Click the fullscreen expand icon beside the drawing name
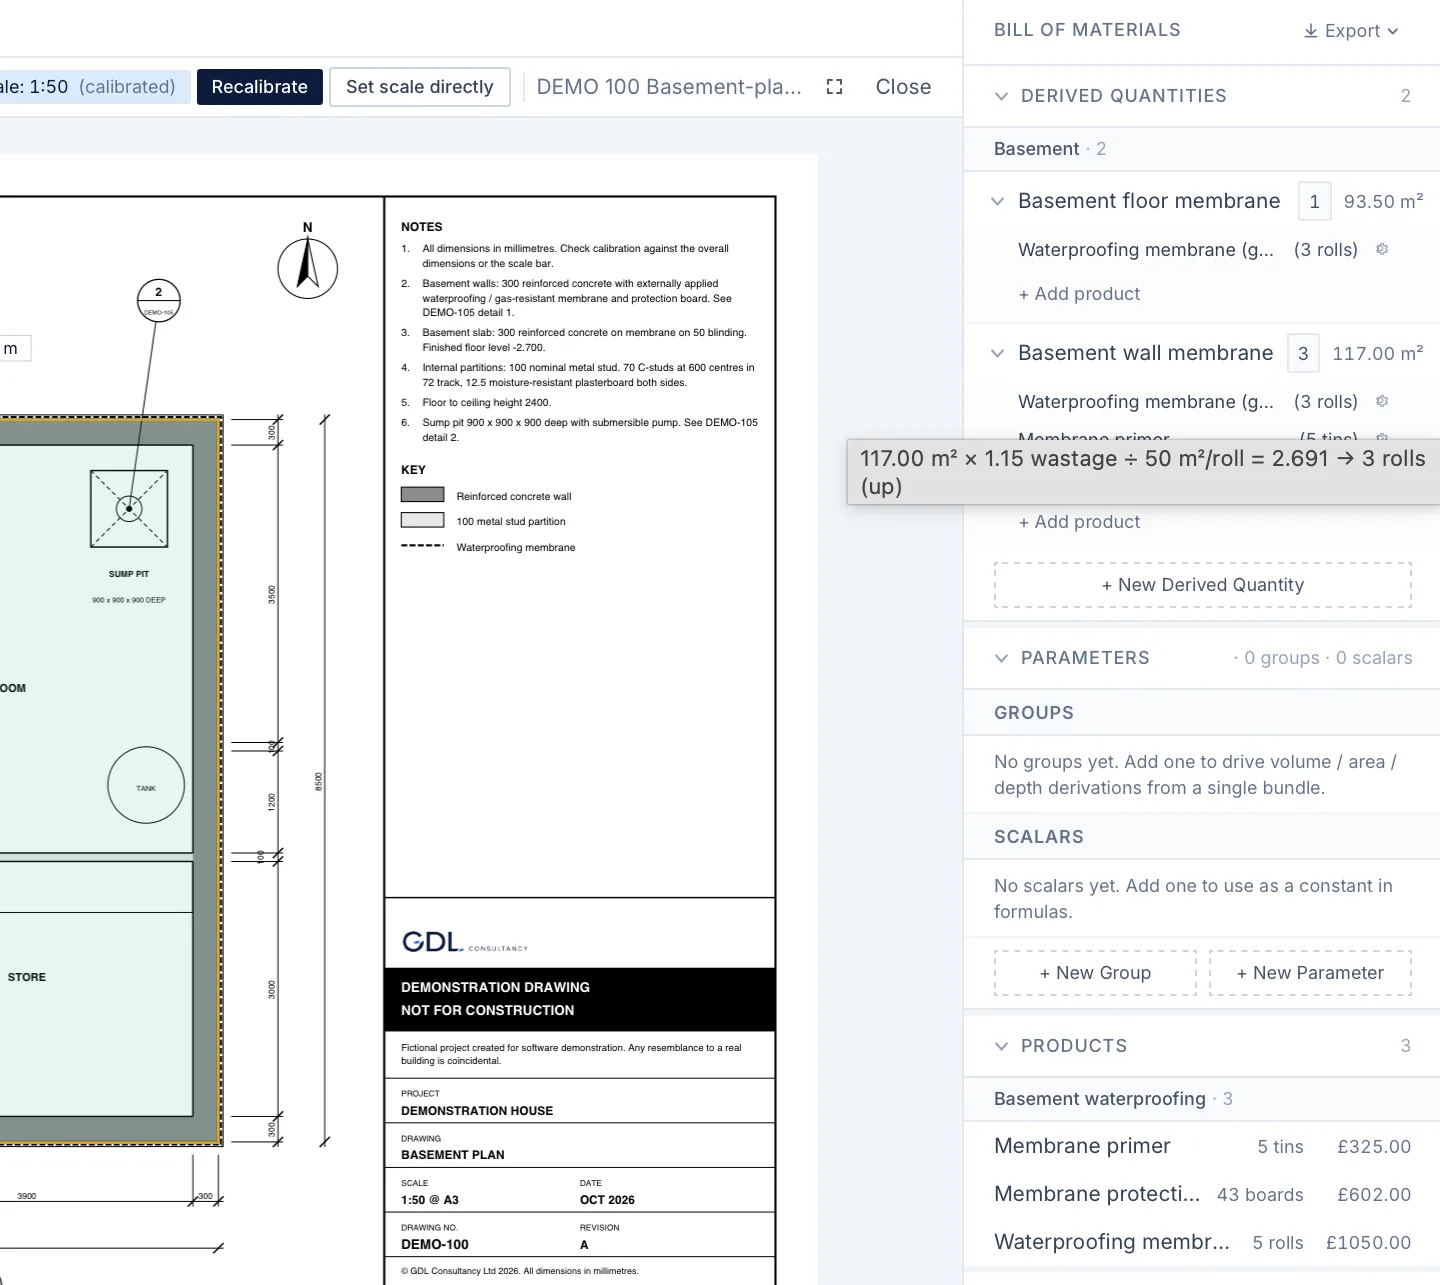The height and width of the screenshot is (1285, 1440). tap(834, 87)
